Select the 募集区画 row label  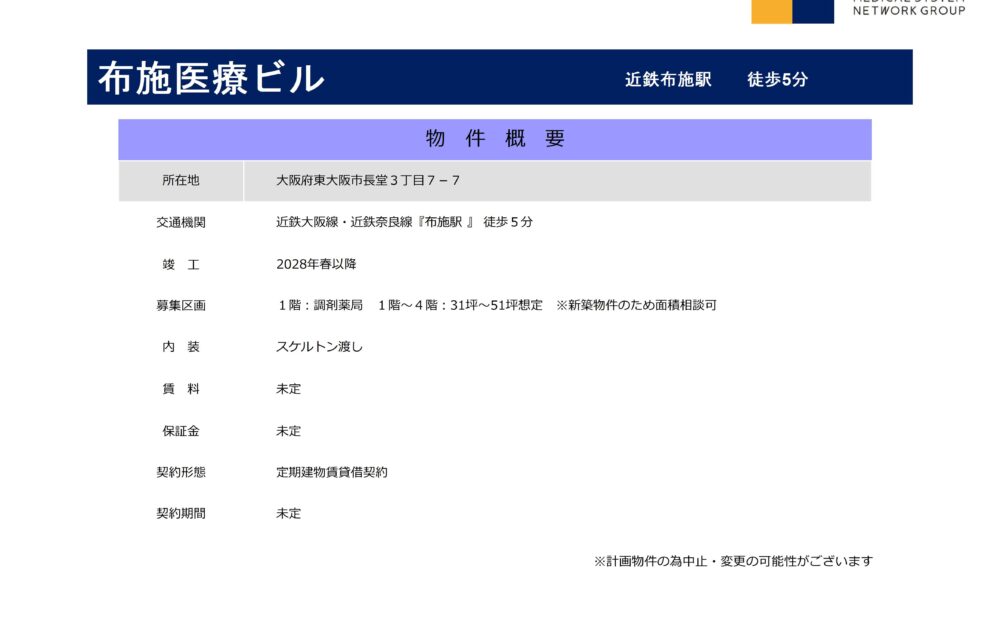(181, 305)
